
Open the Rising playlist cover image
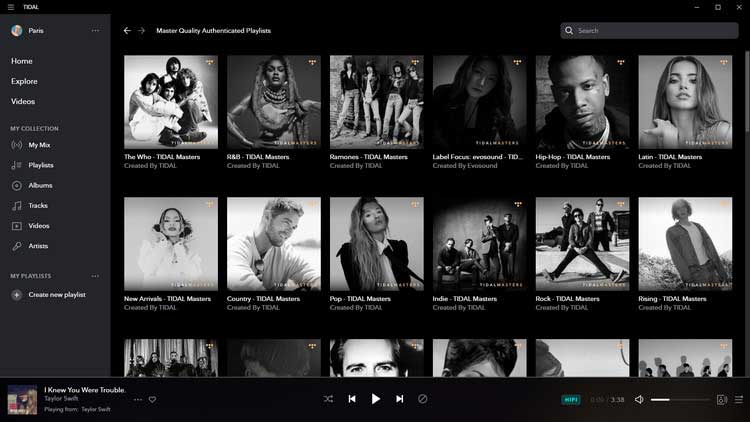[685, 244]
